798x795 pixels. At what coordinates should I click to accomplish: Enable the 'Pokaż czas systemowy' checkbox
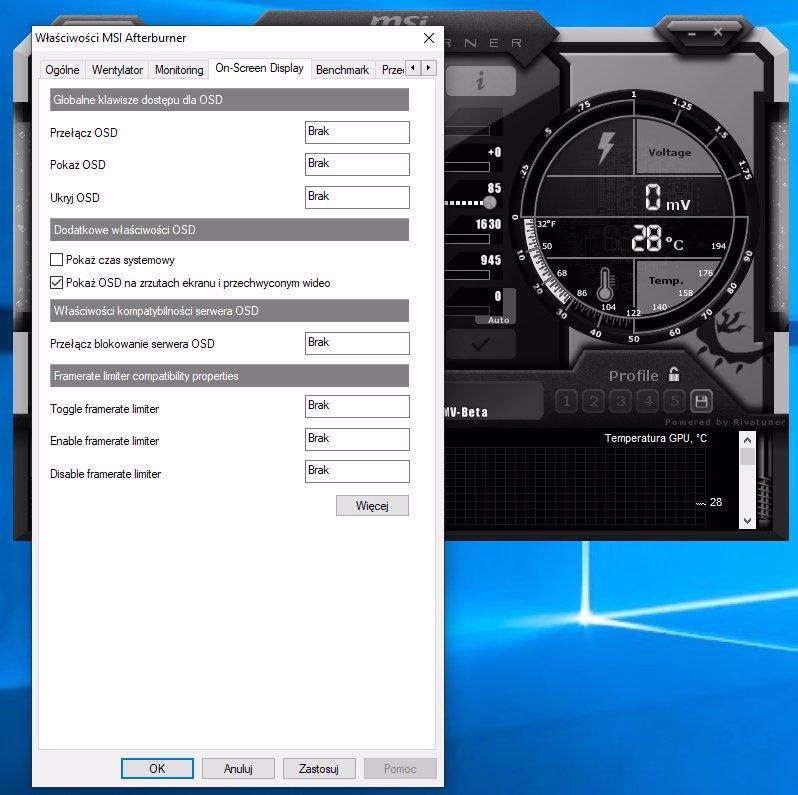click(x=57, y=260)
